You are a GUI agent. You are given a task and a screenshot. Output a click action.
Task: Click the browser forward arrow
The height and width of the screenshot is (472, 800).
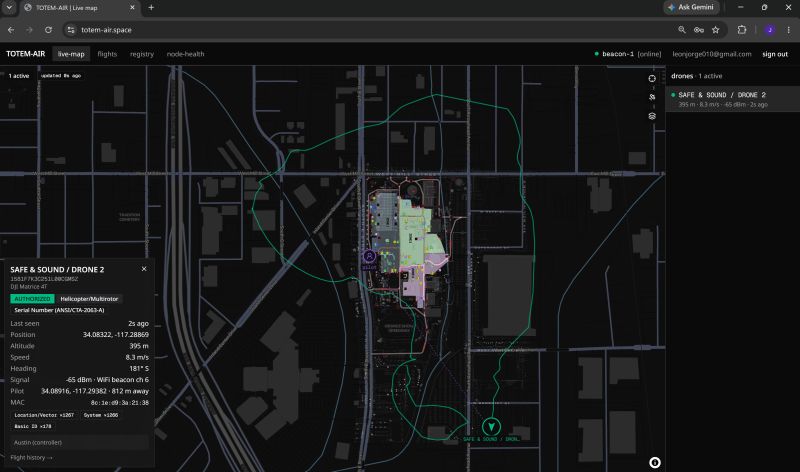click(29, 30)
